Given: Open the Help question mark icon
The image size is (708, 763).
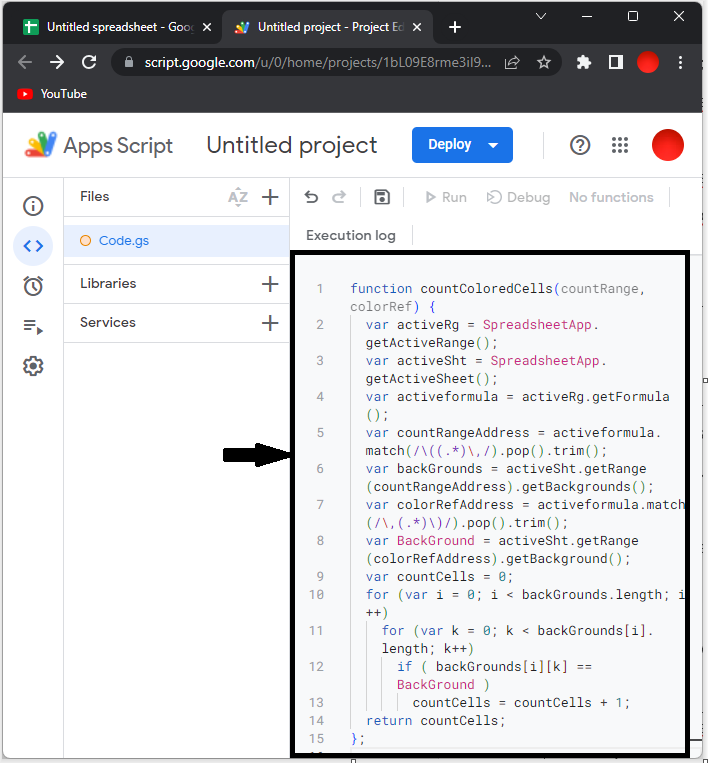Looking at the screenshot, I should coord(580,145).
